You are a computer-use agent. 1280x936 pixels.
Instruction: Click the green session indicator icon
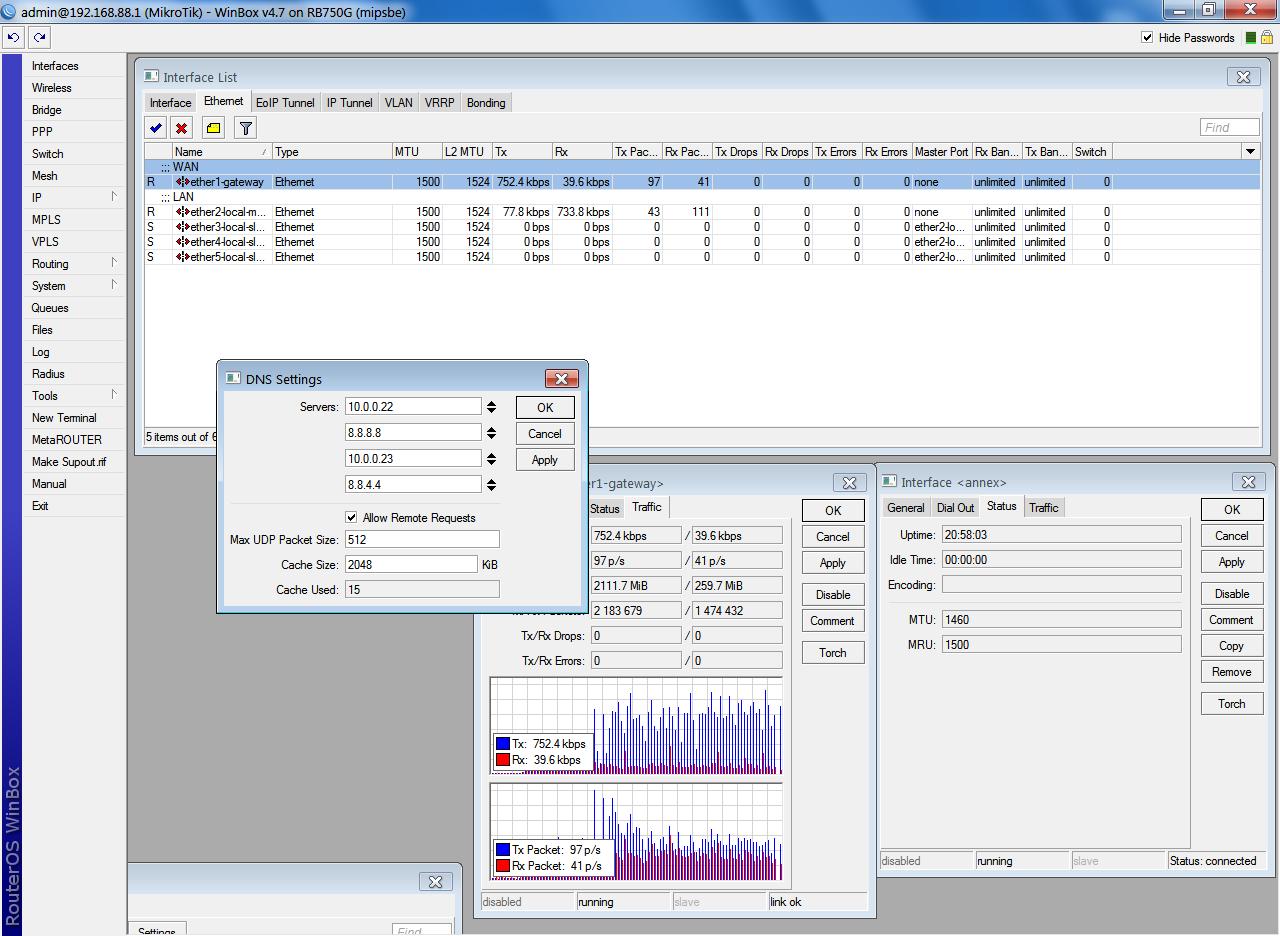1252,38
